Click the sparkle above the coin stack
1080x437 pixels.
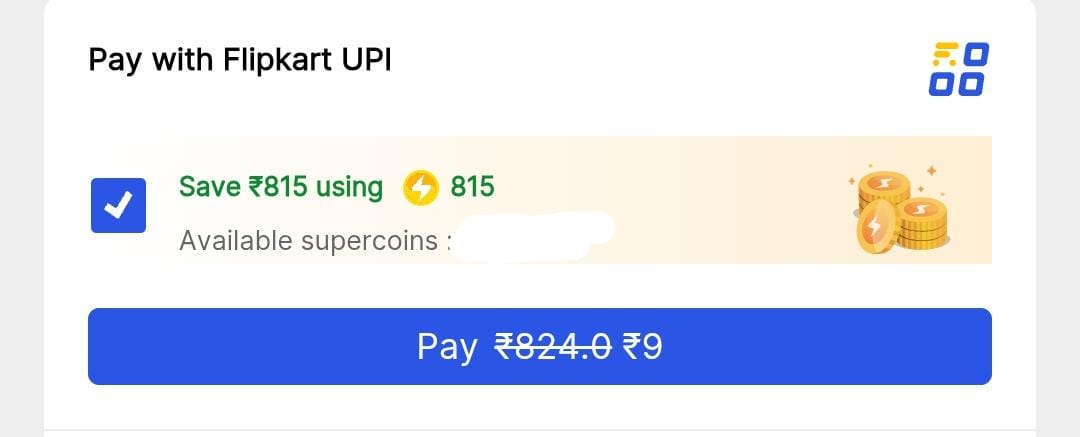(x=931, y=171)
